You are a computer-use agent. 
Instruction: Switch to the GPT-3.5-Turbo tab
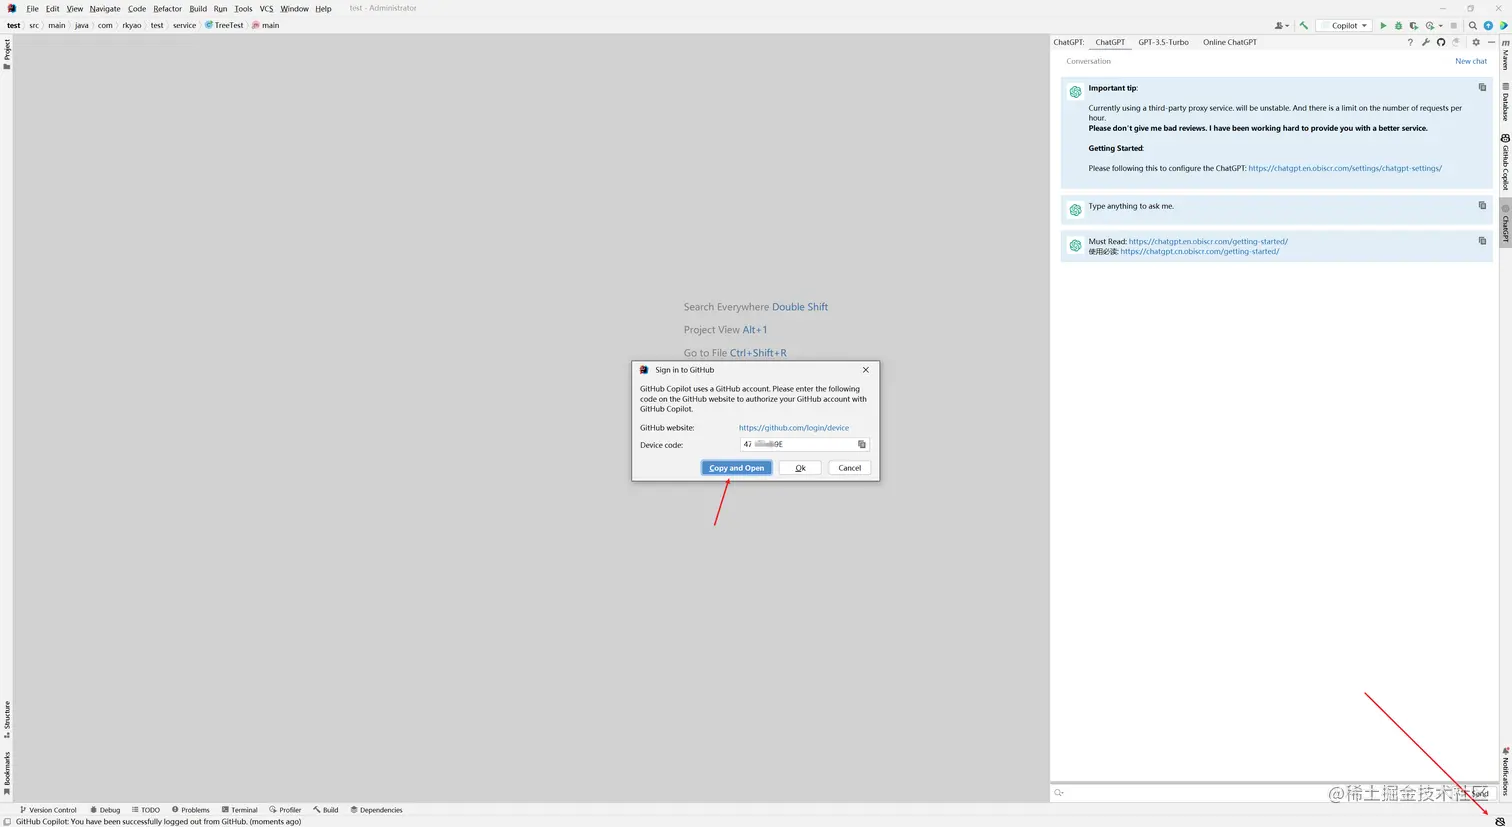point(1163,42)
